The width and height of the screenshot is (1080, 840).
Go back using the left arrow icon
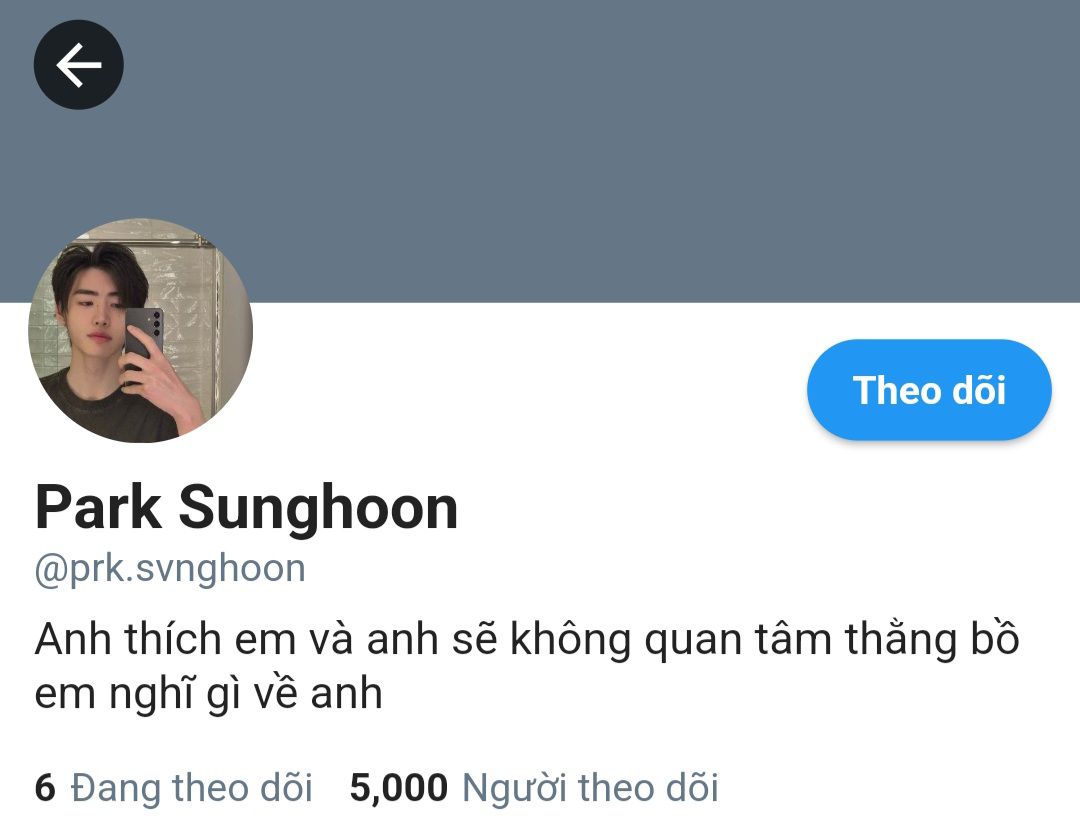[x=79, y=65]
